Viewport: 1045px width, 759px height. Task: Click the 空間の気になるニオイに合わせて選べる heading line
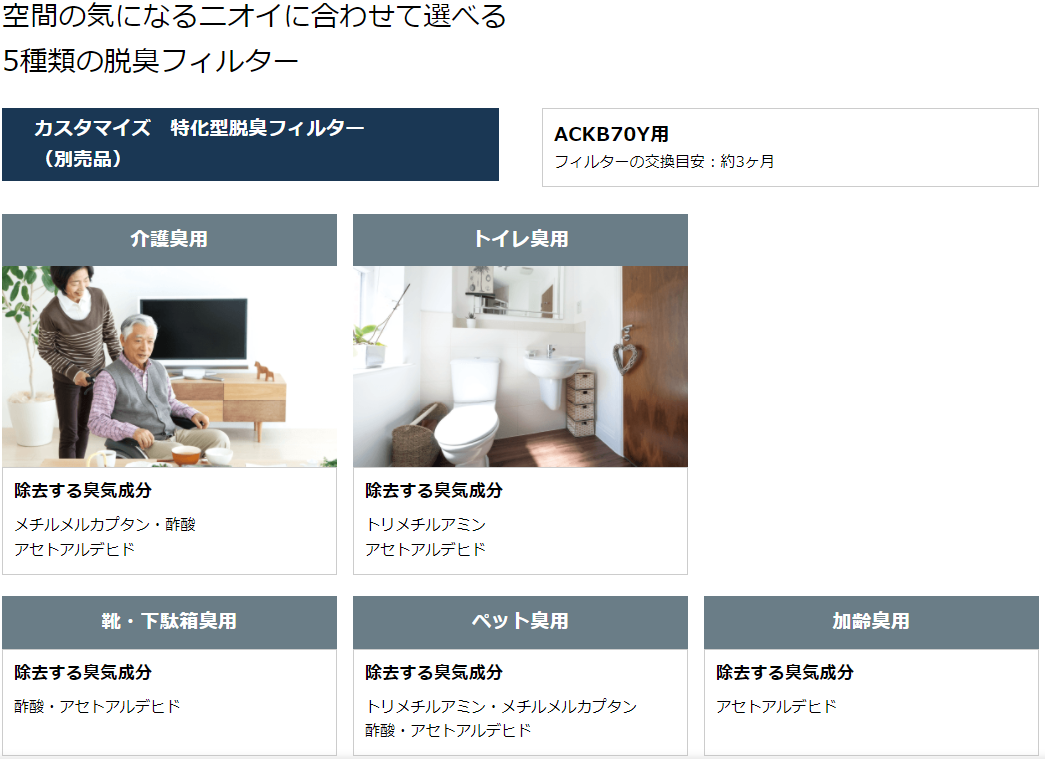pyautogui.click(x=255, y=16)
